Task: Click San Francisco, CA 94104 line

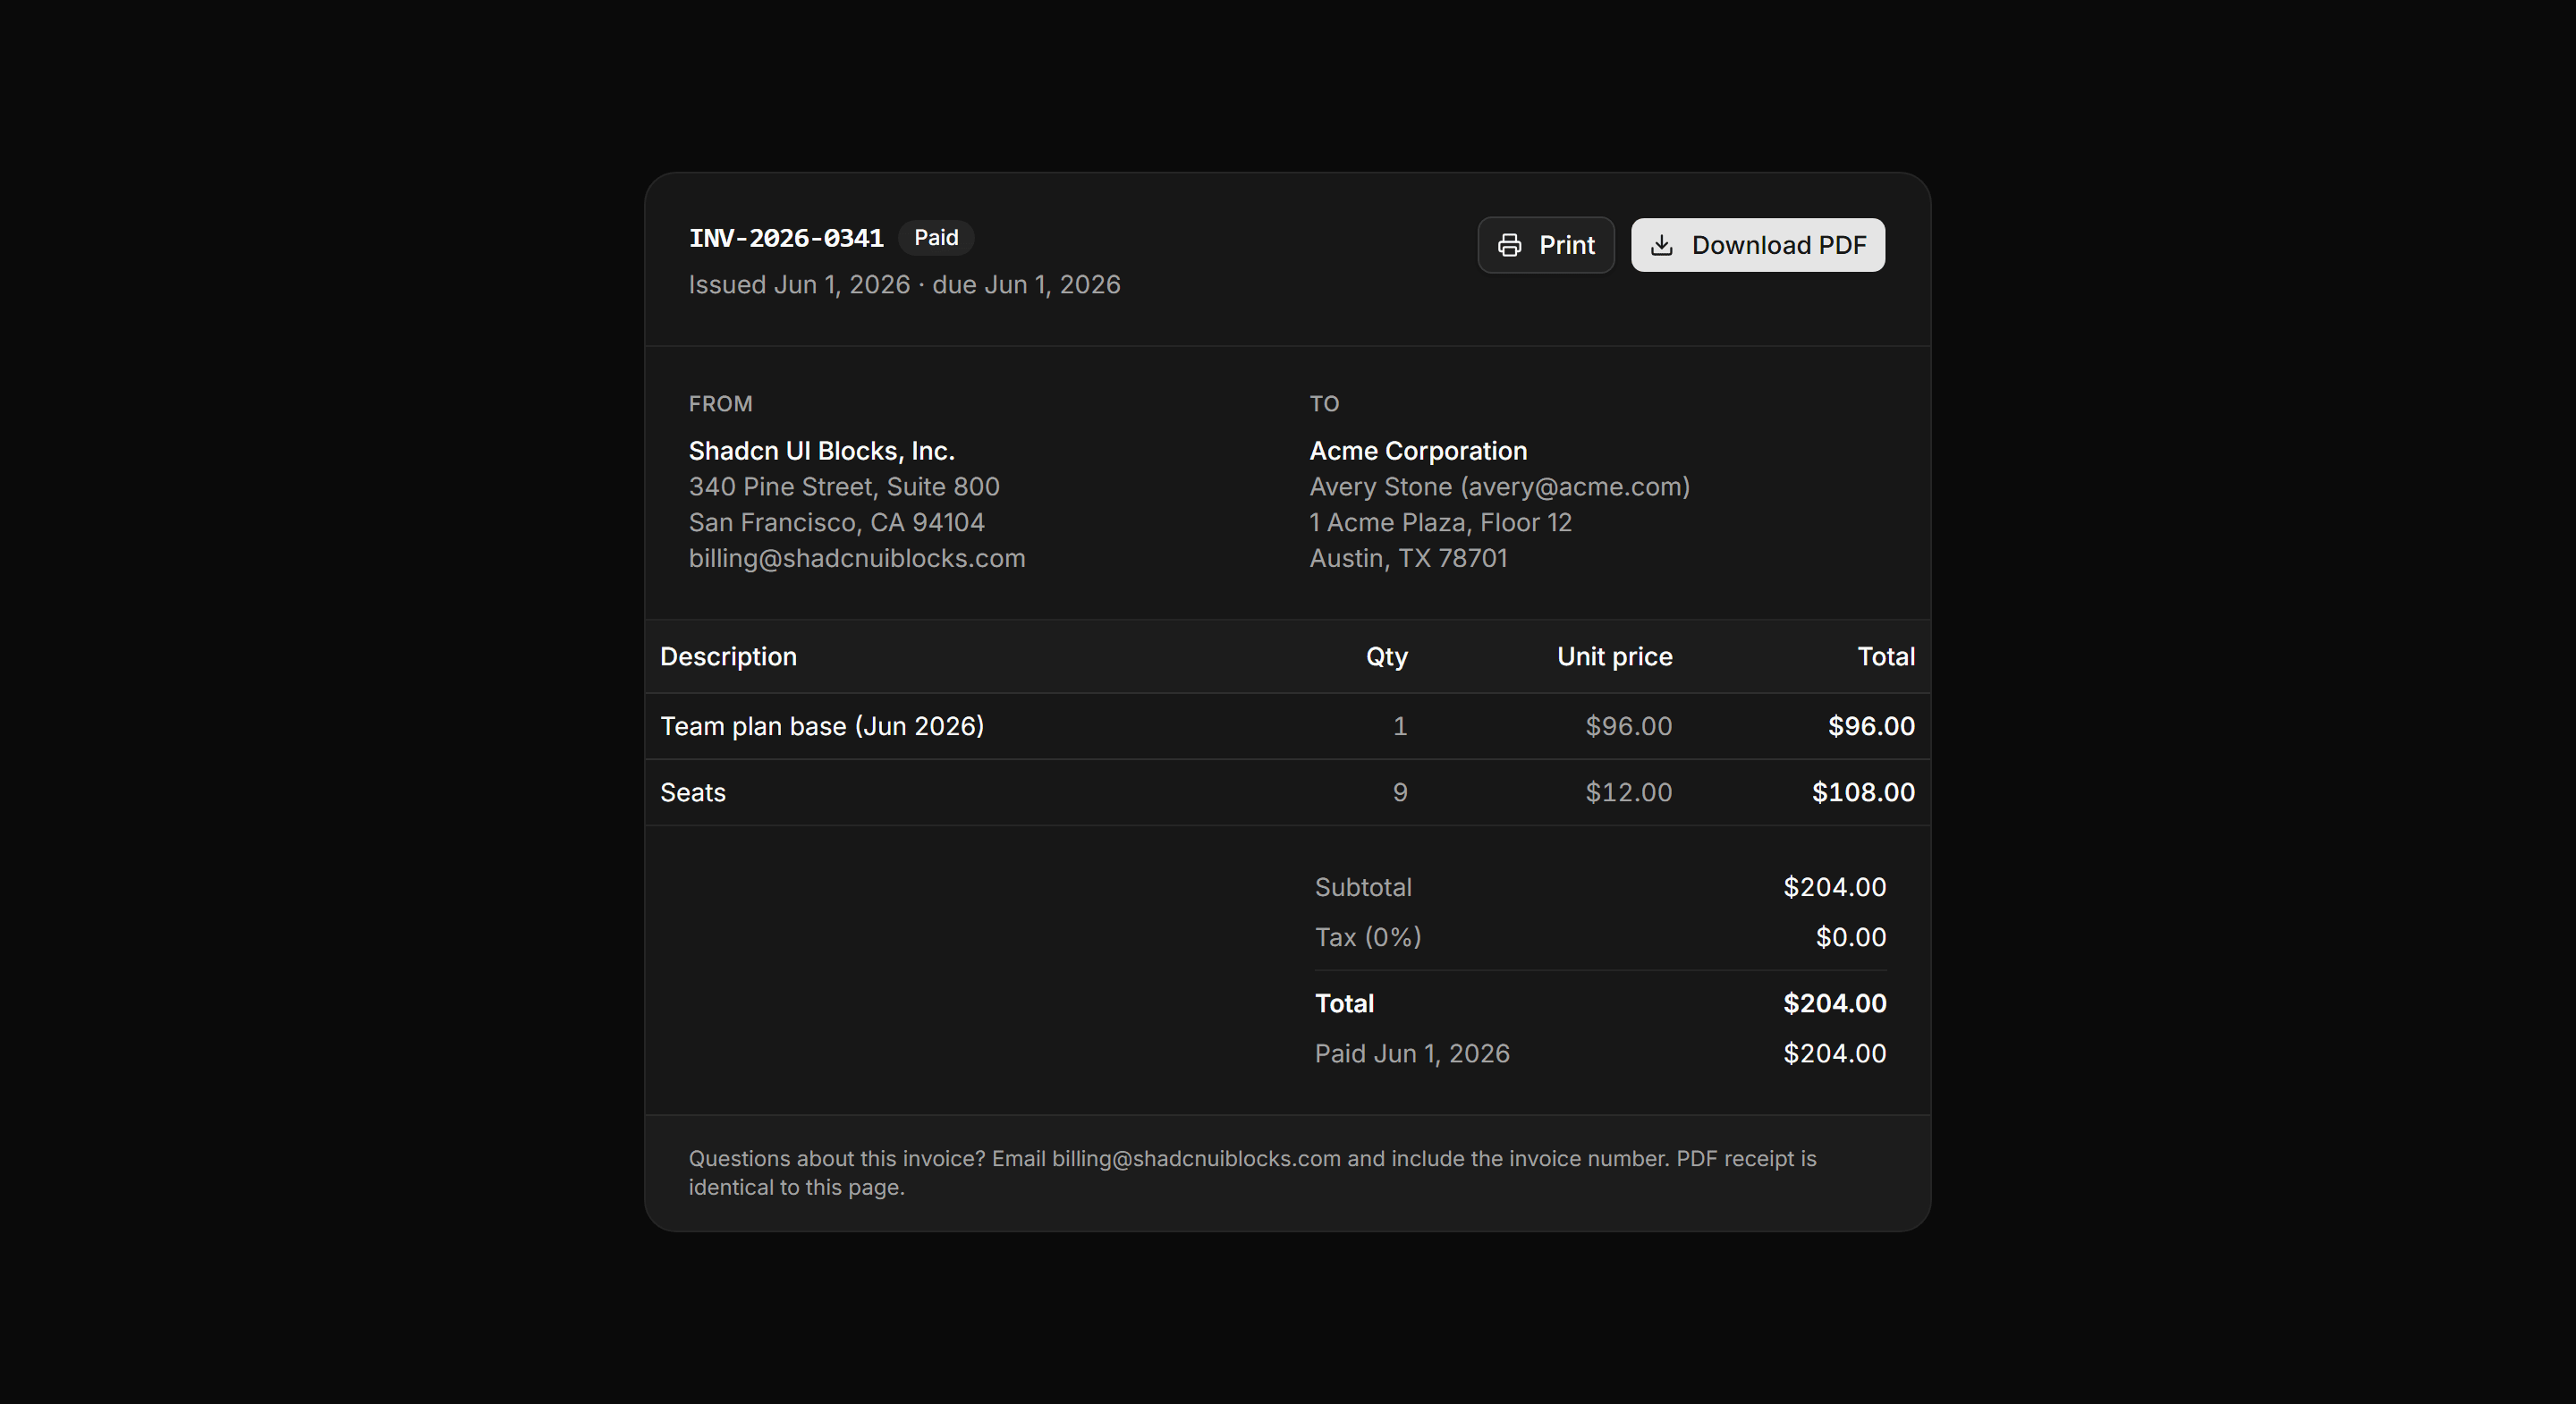Action: pyautogui.click(x=836, y=523)
